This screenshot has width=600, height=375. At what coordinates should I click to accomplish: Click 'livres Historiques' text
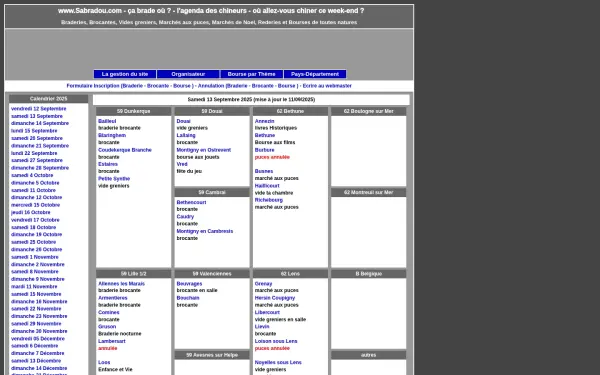276,128
